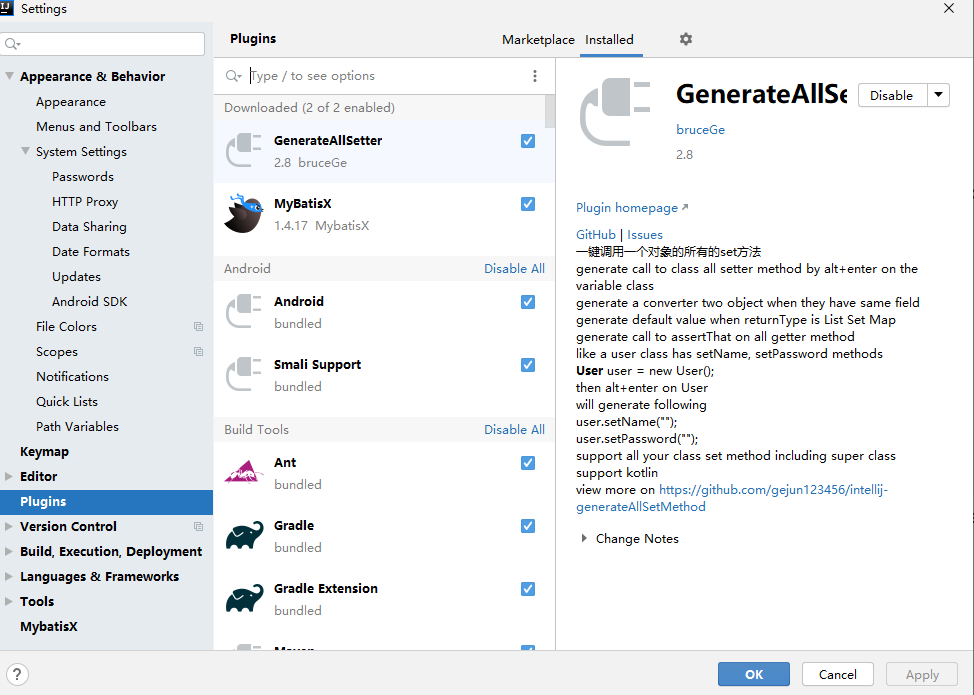This screenshot has width=974, height=695.
Task: Open the GitHub link
Action: [596, 235]
